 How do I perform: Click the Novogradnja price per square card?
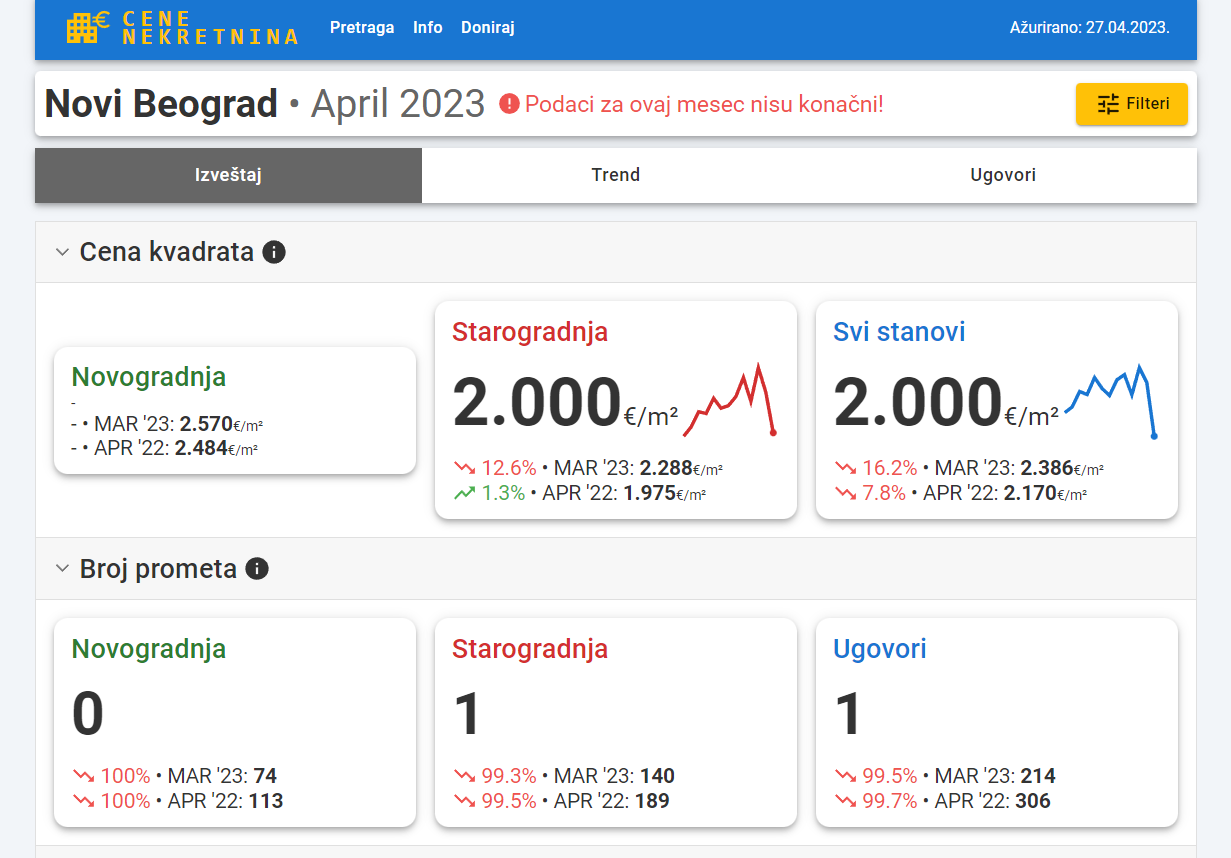[x=234, y=410]
